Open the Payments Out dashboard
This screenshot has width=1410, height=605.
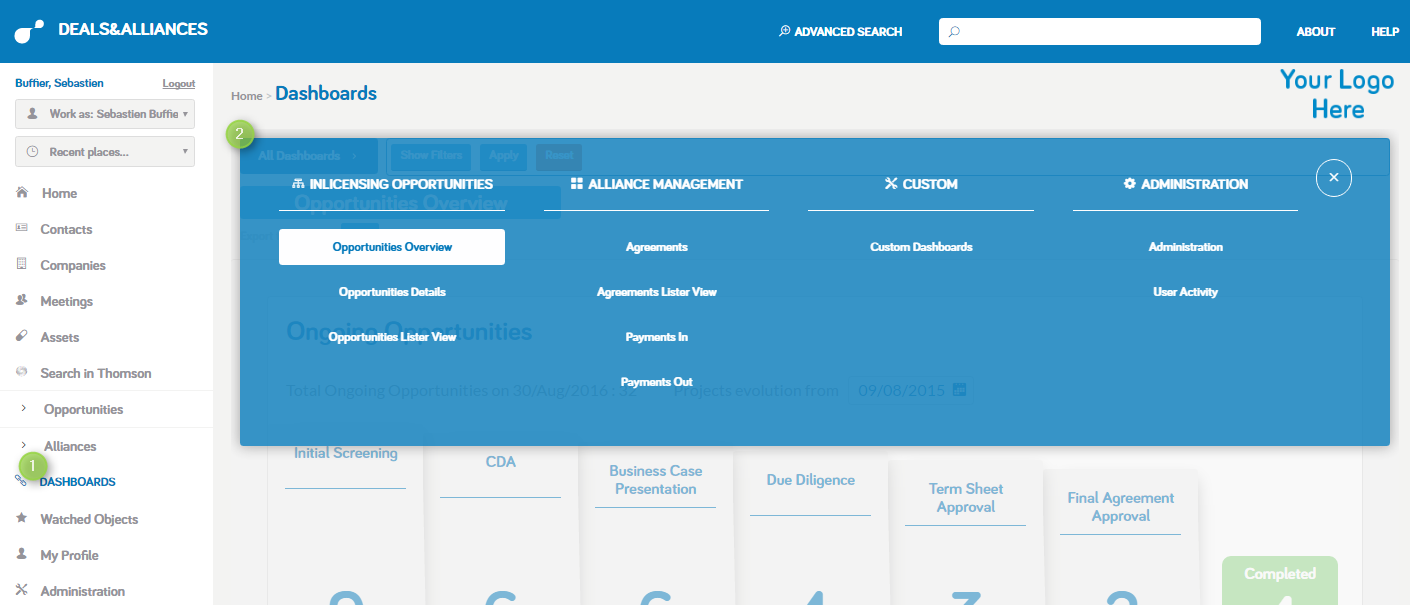click(657, 382)
